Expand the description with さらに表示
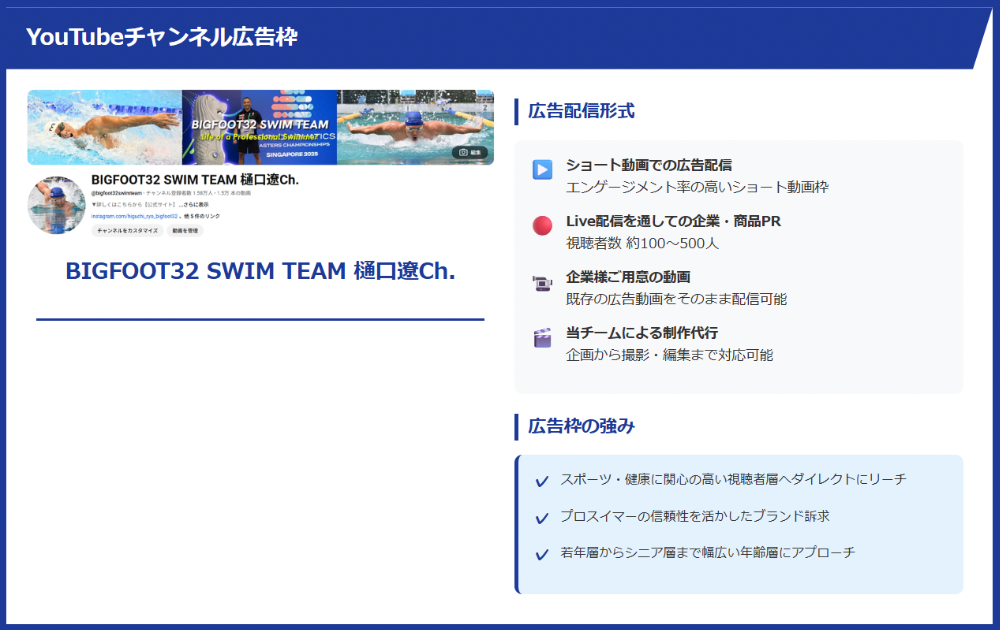1000x630 pixels. [194, 204]
